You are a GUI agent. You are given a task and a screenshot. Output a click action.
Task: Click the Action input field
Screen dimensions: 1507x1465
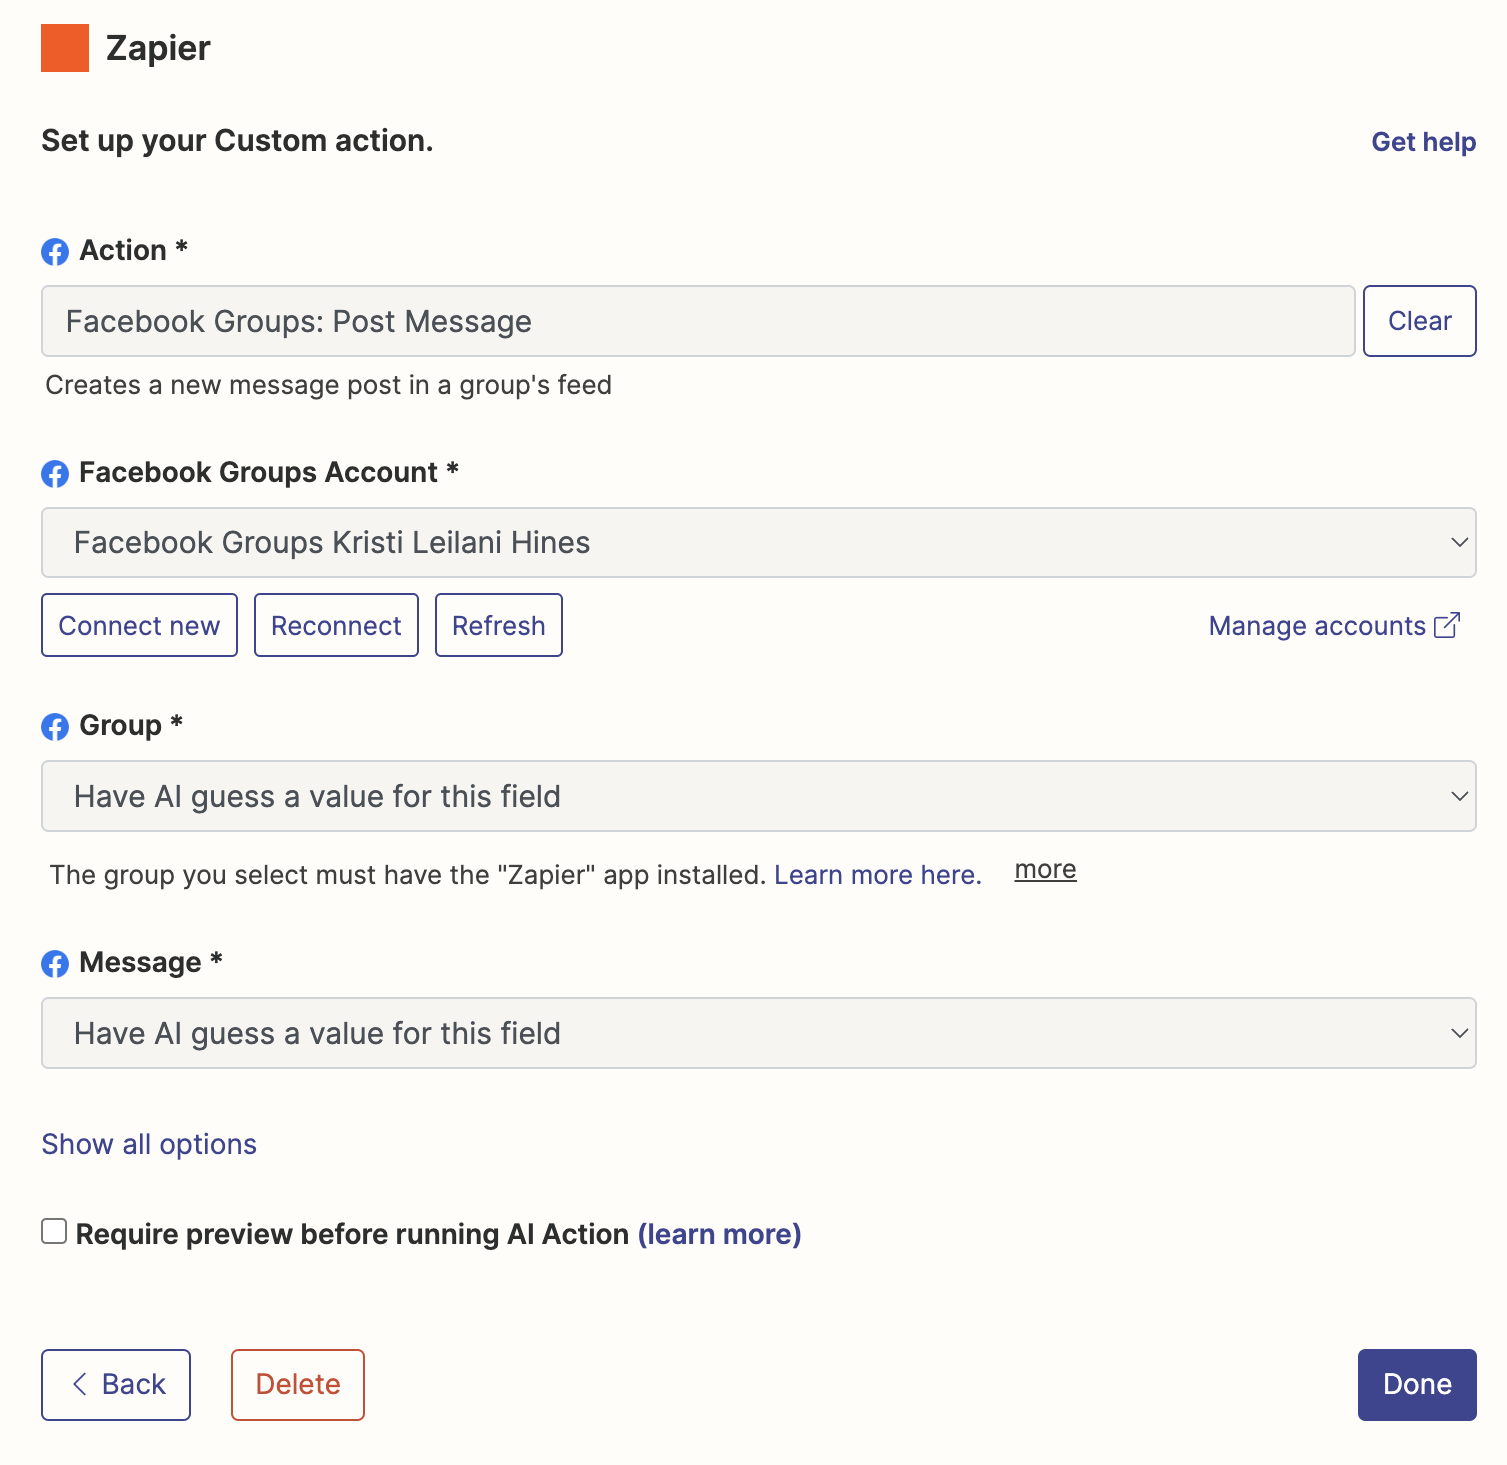(x=698, y=321)
